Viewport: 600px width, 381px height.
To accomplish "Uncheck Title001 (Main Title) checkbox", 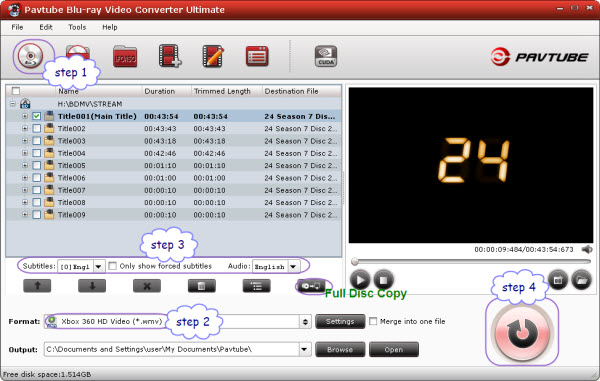I will [x=37, y=116].
